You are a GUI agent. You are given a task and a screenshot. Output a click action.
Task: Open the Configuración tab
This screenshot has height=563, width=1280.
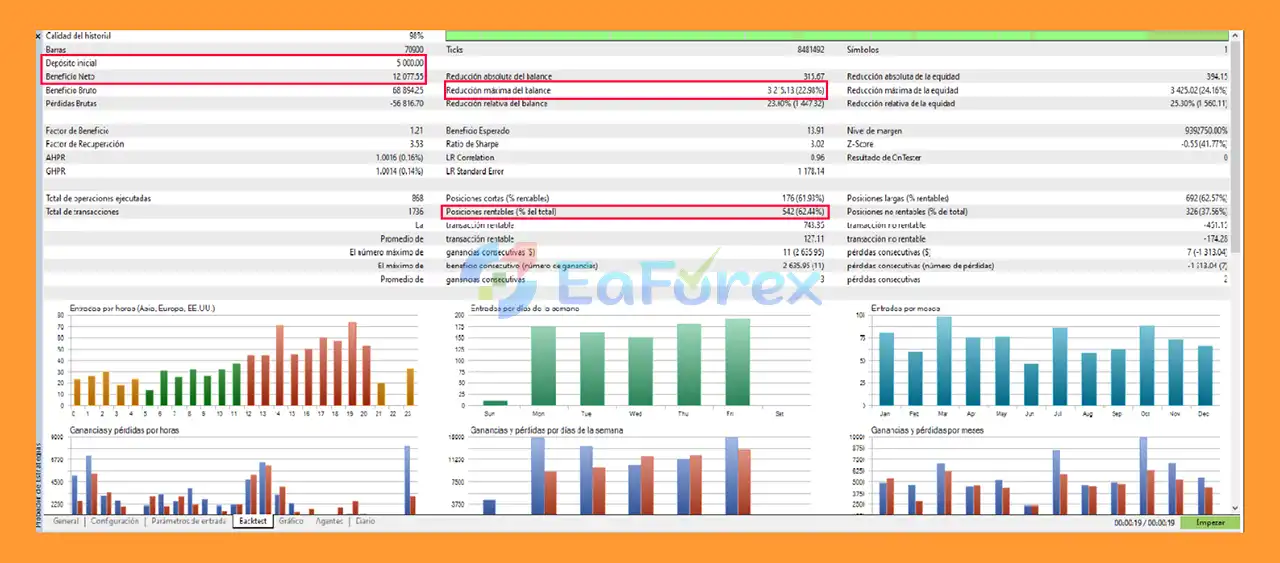114,522
